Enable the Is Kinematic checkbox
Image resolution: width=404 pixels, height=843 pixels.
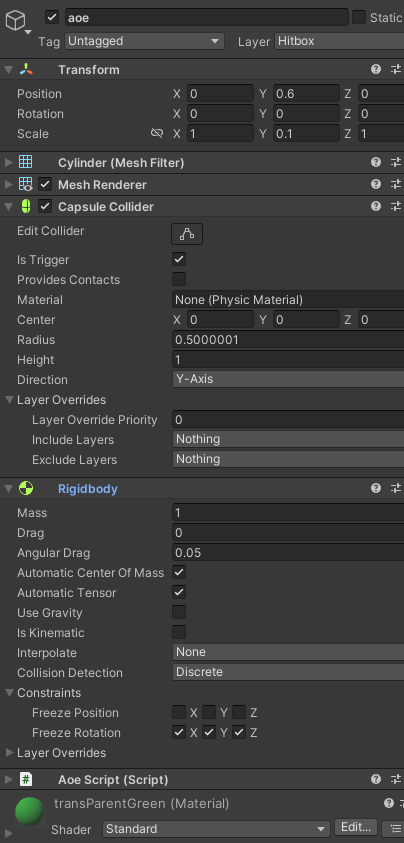click(179, 632)
